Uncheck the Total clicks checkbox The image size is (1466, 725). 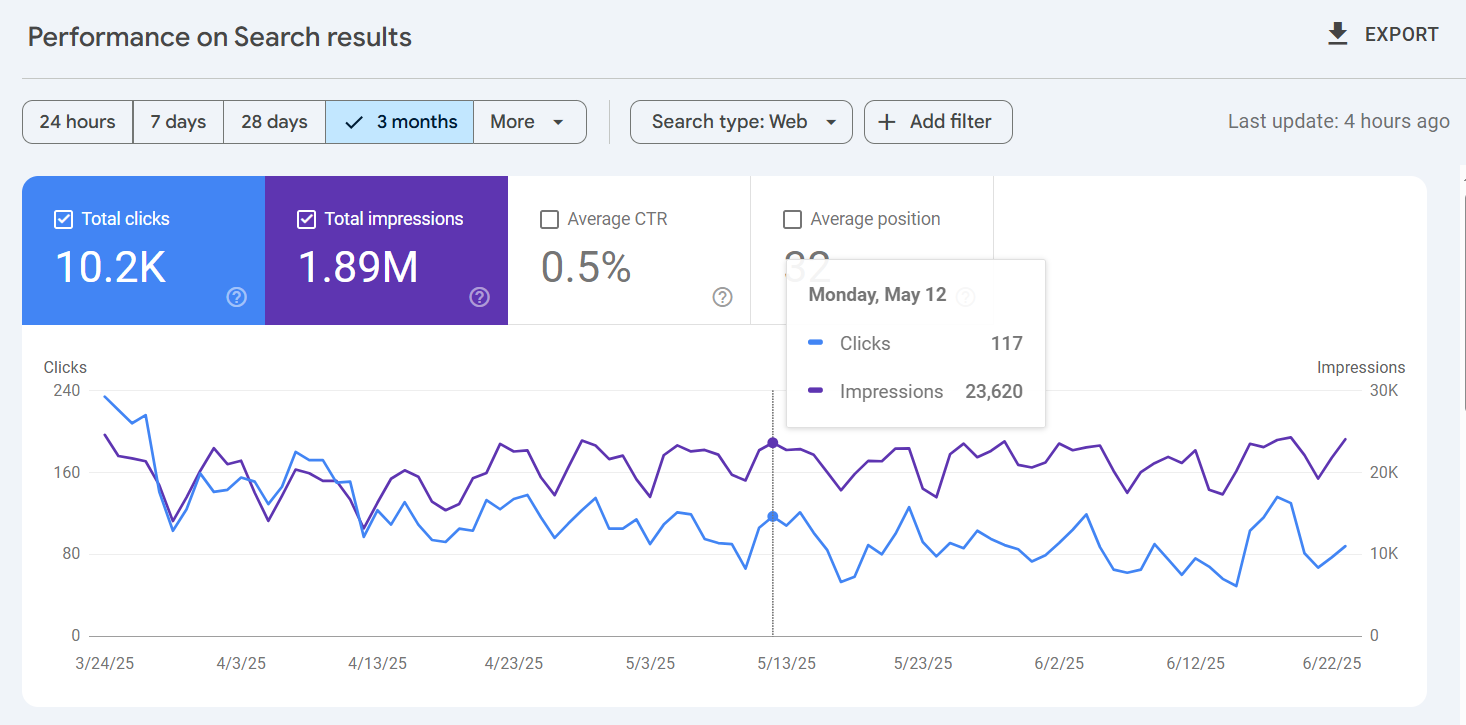coord(63,218)
